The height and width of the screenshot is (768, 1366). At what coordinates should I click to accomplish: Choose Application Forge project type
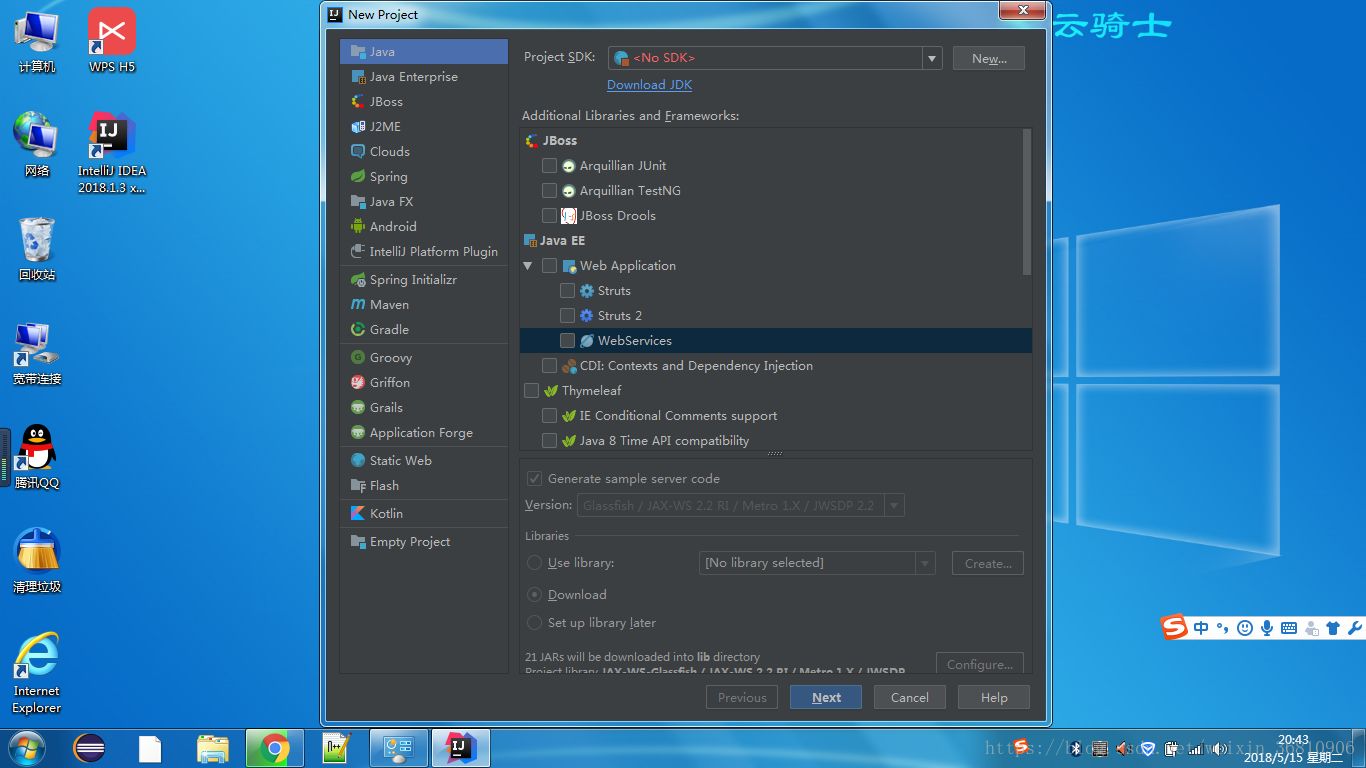(424, 433)
